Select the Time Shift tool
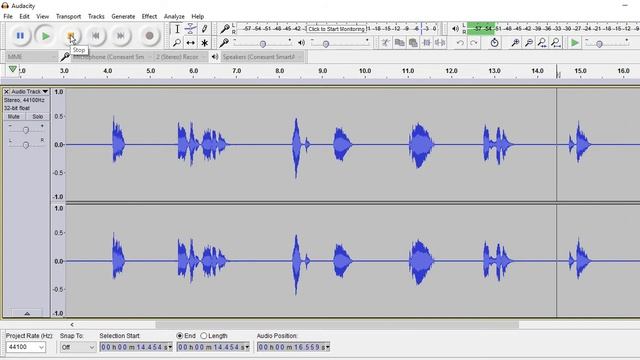The width and height of the screenshot is (640, 360). (190, 42)
